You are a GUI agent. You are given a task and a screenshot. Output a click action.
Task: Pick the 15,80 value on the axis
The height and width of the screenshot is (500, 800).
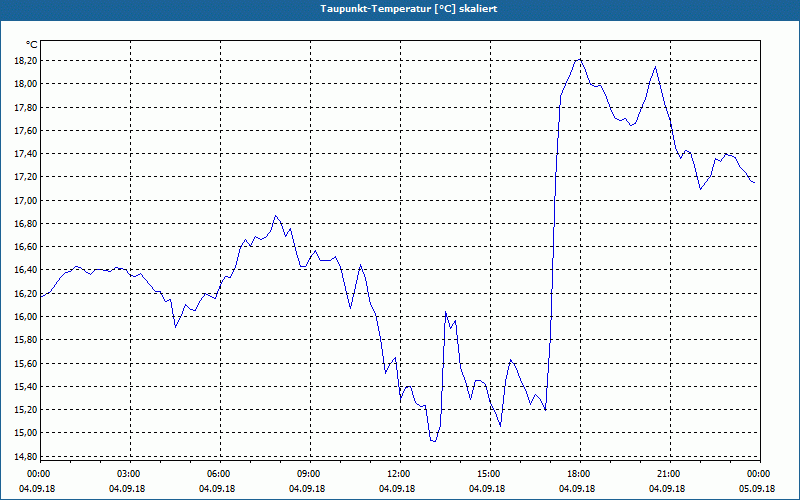click(28, 340)
